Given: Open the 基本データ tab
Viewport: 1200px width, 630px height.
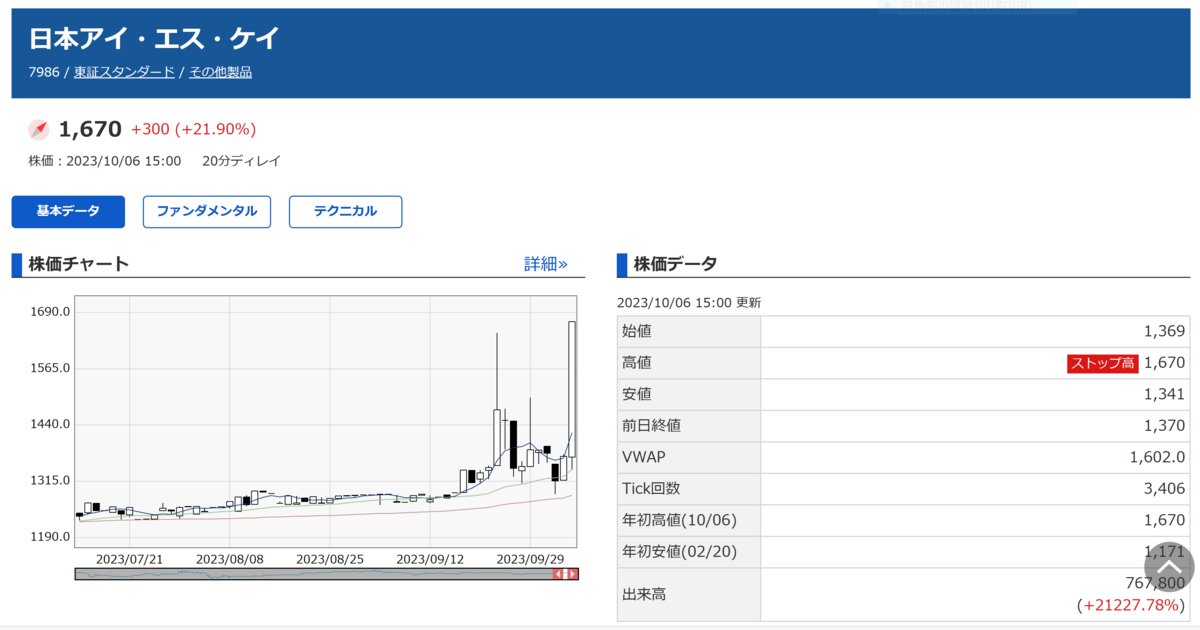Looking at the screenshot, I should (68, 212).
